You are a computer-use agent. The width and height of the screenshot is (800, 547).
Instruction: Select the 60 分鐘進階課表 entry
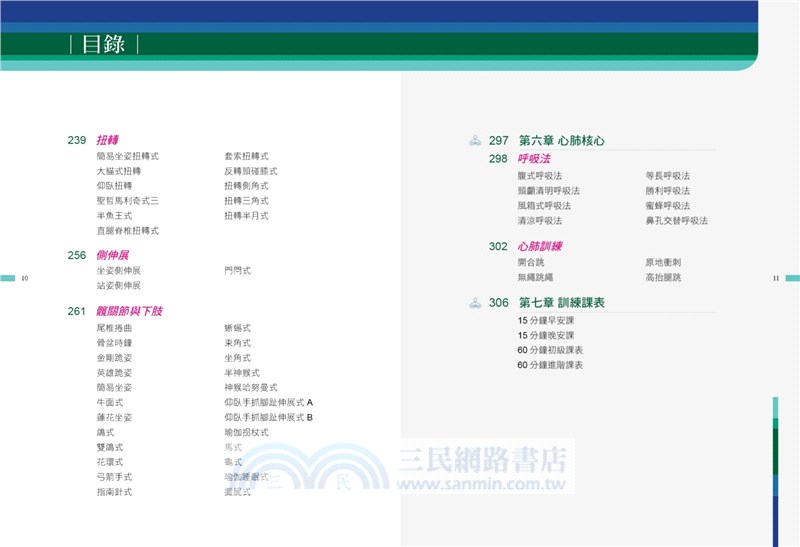coord(550,365)
